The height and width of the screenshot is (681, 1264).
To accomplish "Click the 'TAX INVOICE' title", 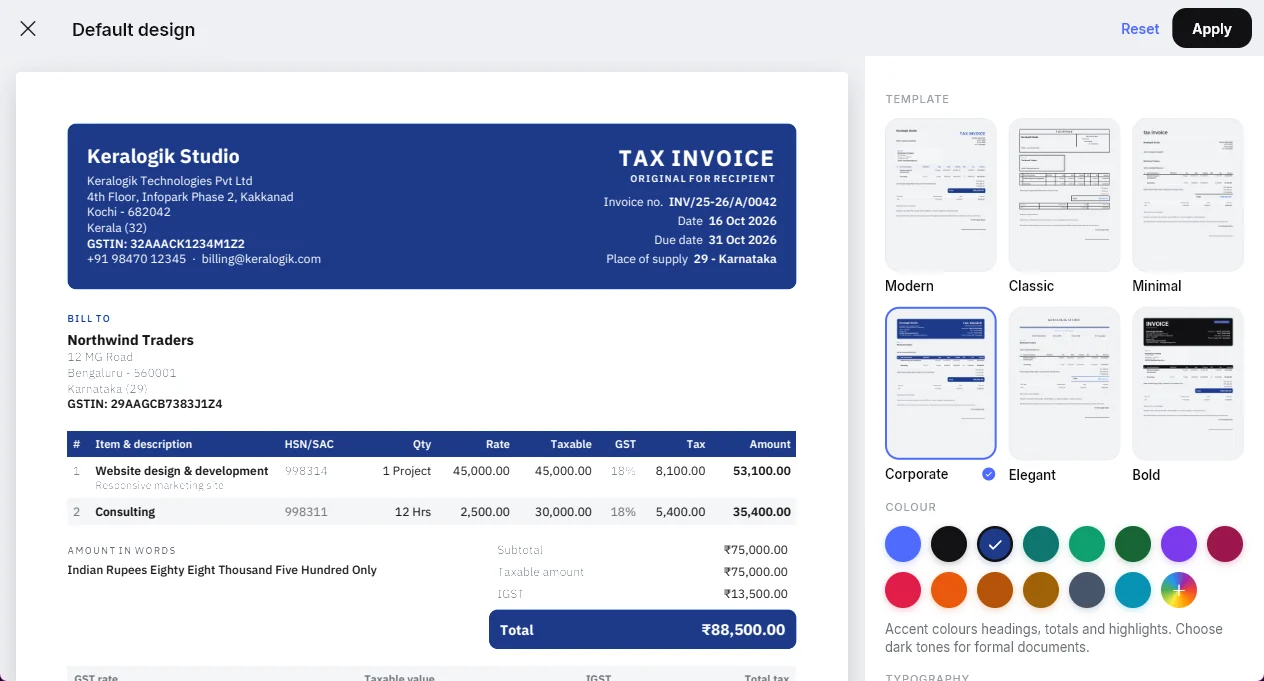I will tap(696, 158).
